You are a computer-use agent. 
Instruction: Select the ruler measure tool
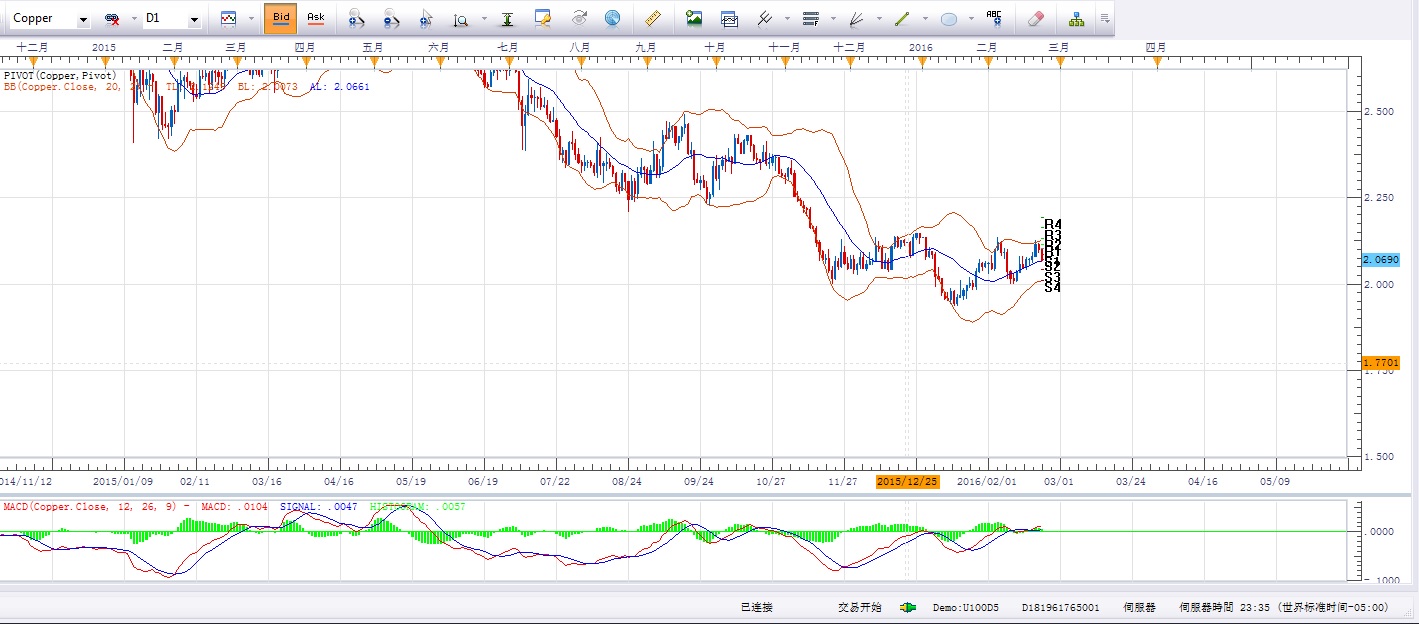(x=653, y=18)
